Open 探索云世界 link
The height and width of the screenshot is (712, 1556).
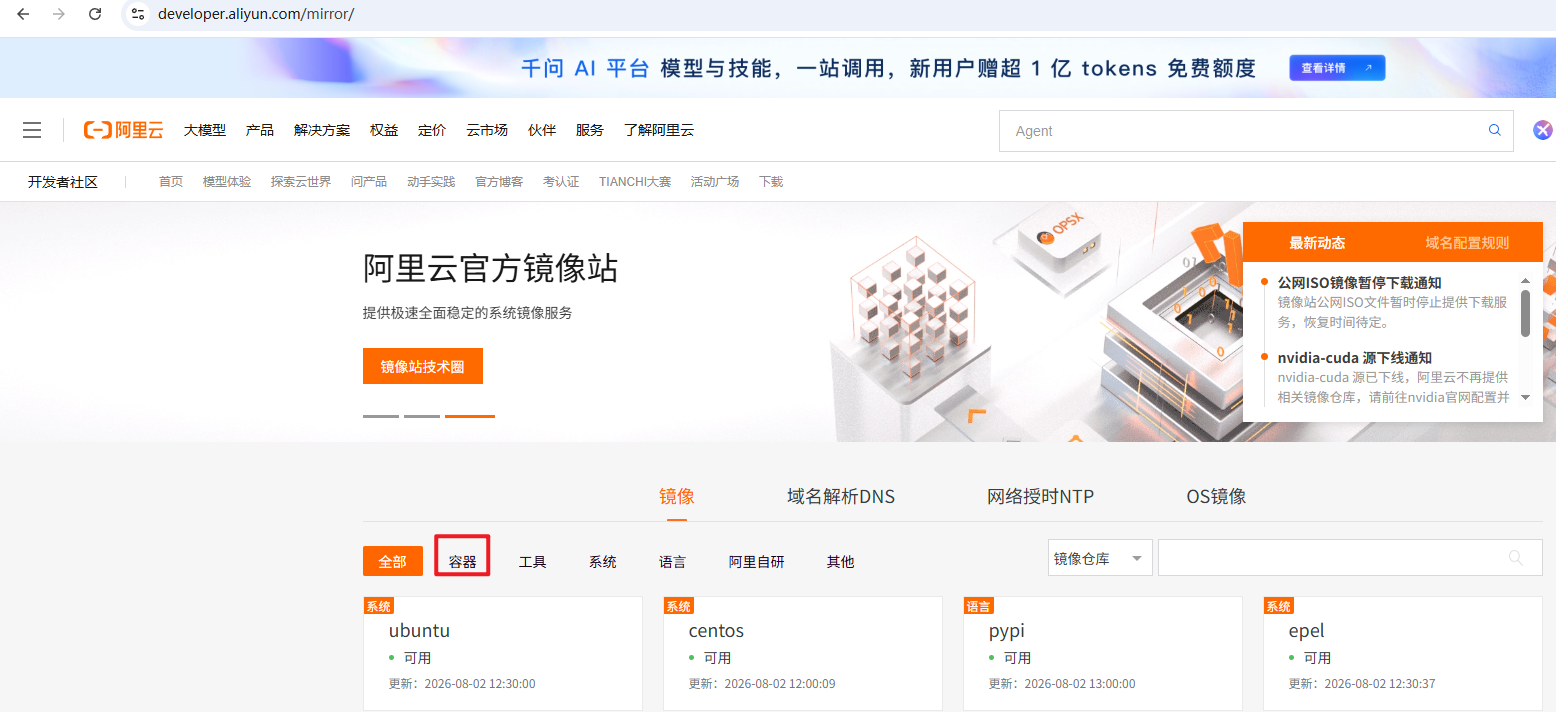(301, 182)
